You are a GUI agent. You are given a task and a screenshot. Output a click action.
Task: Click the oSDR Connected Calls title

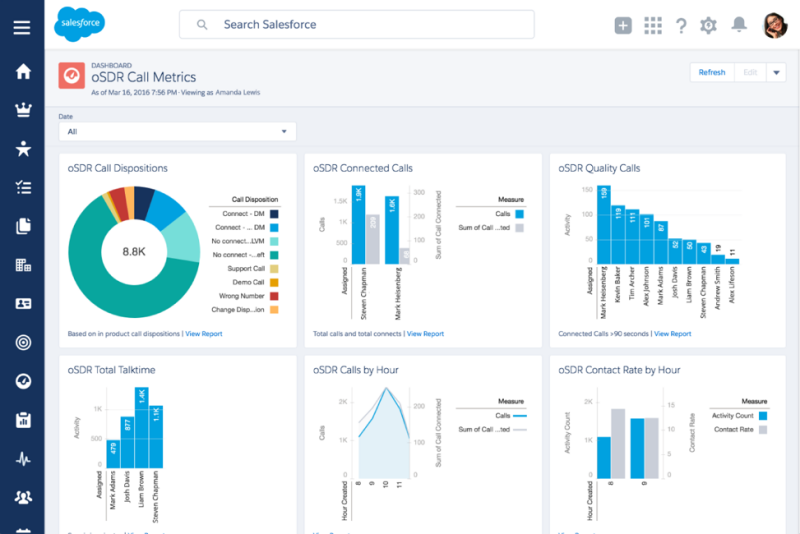363,168
